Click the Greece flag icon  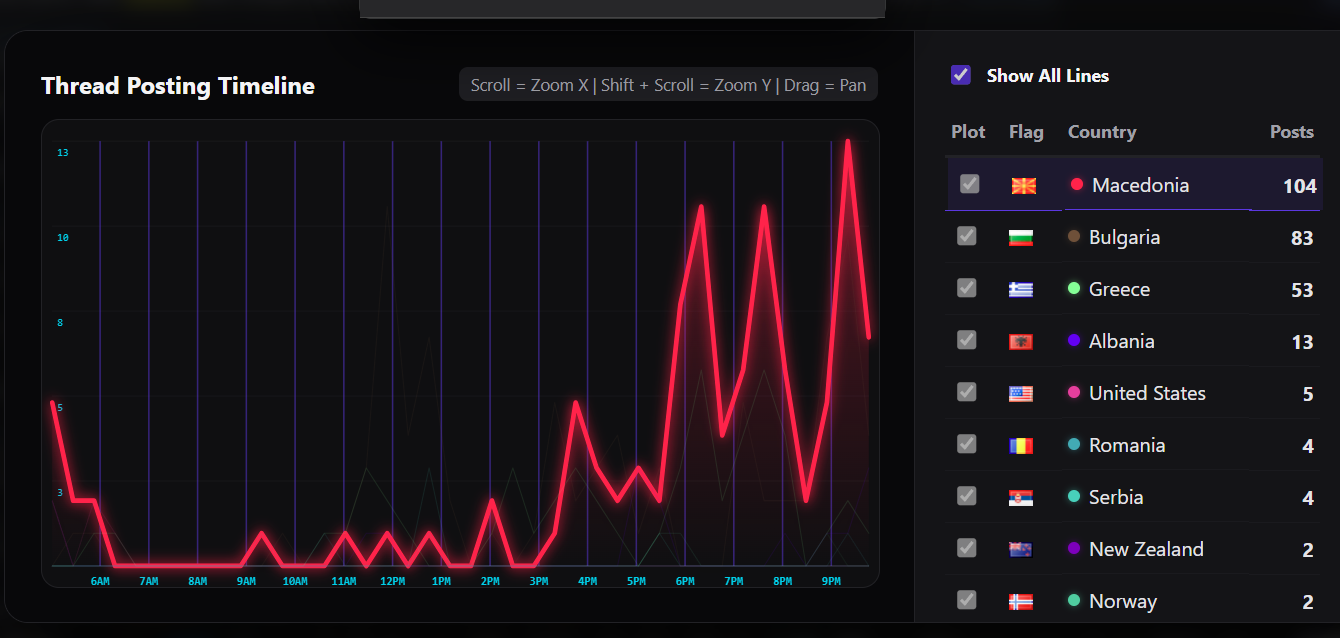pyautogui.click(x=1021, y=290)
